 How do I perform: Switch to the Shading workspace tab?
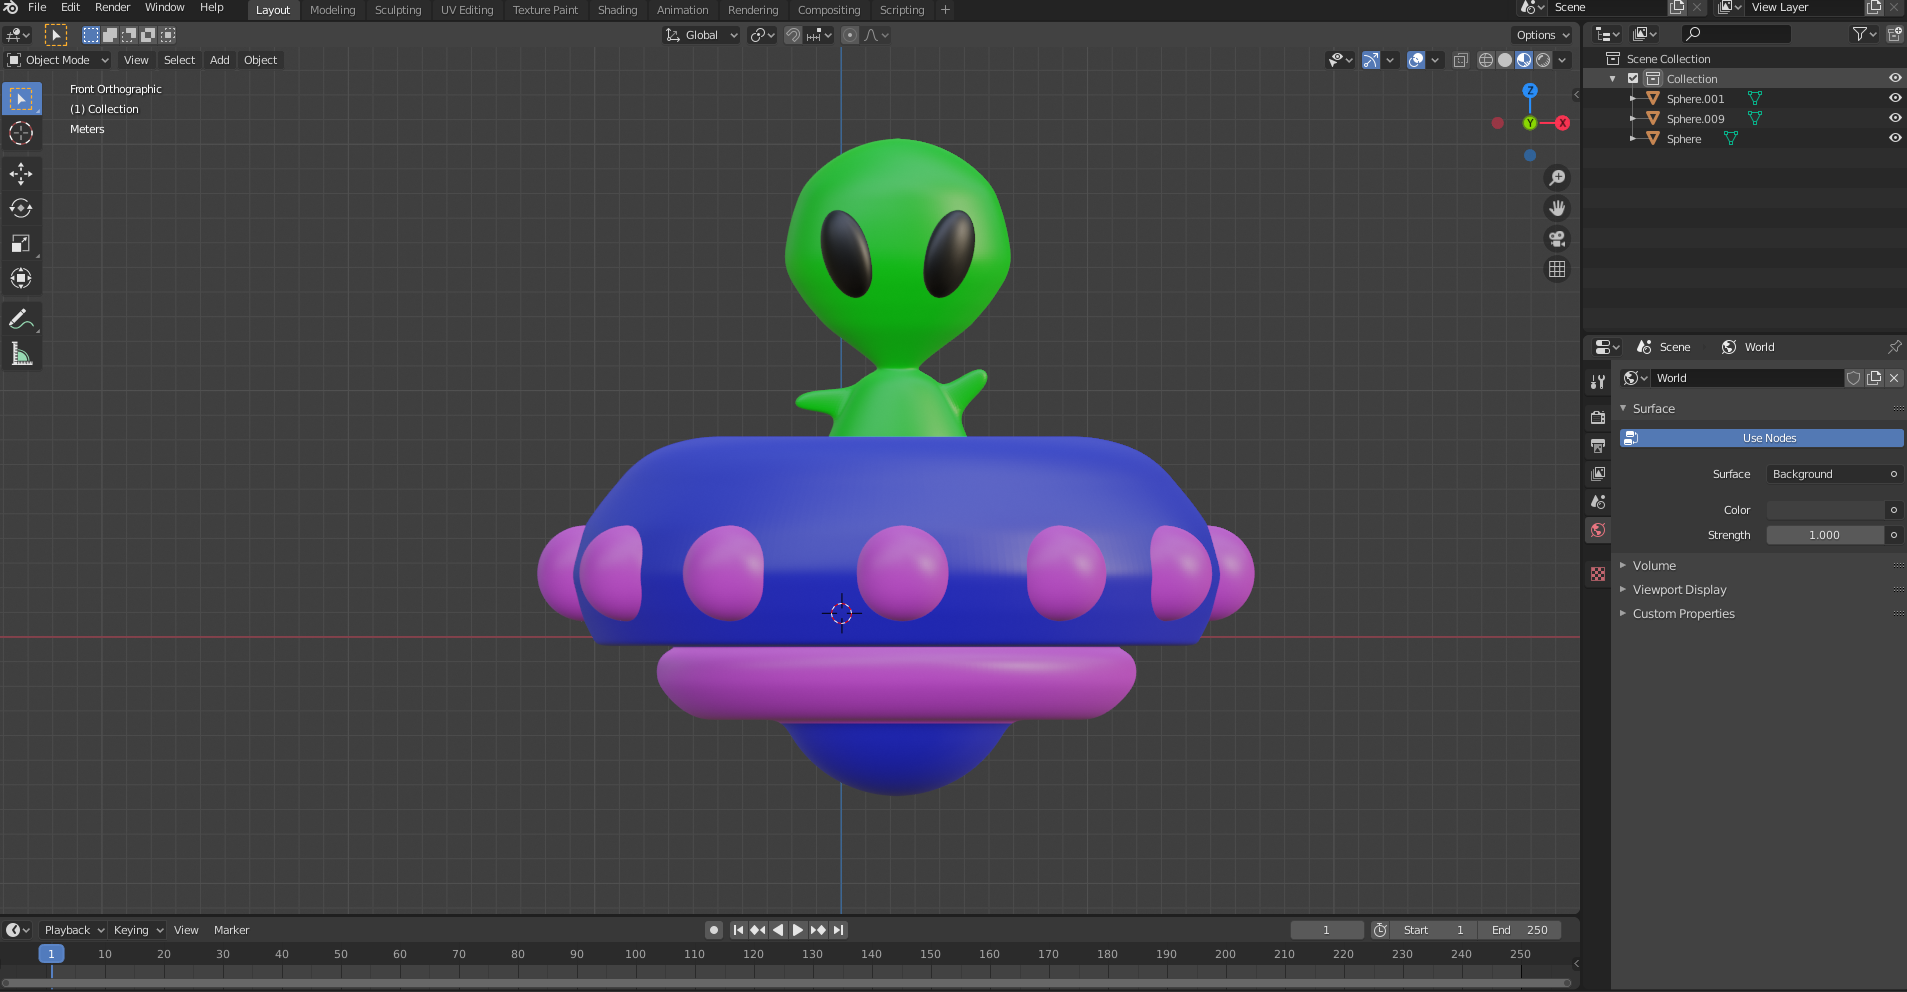pos(616,10)
